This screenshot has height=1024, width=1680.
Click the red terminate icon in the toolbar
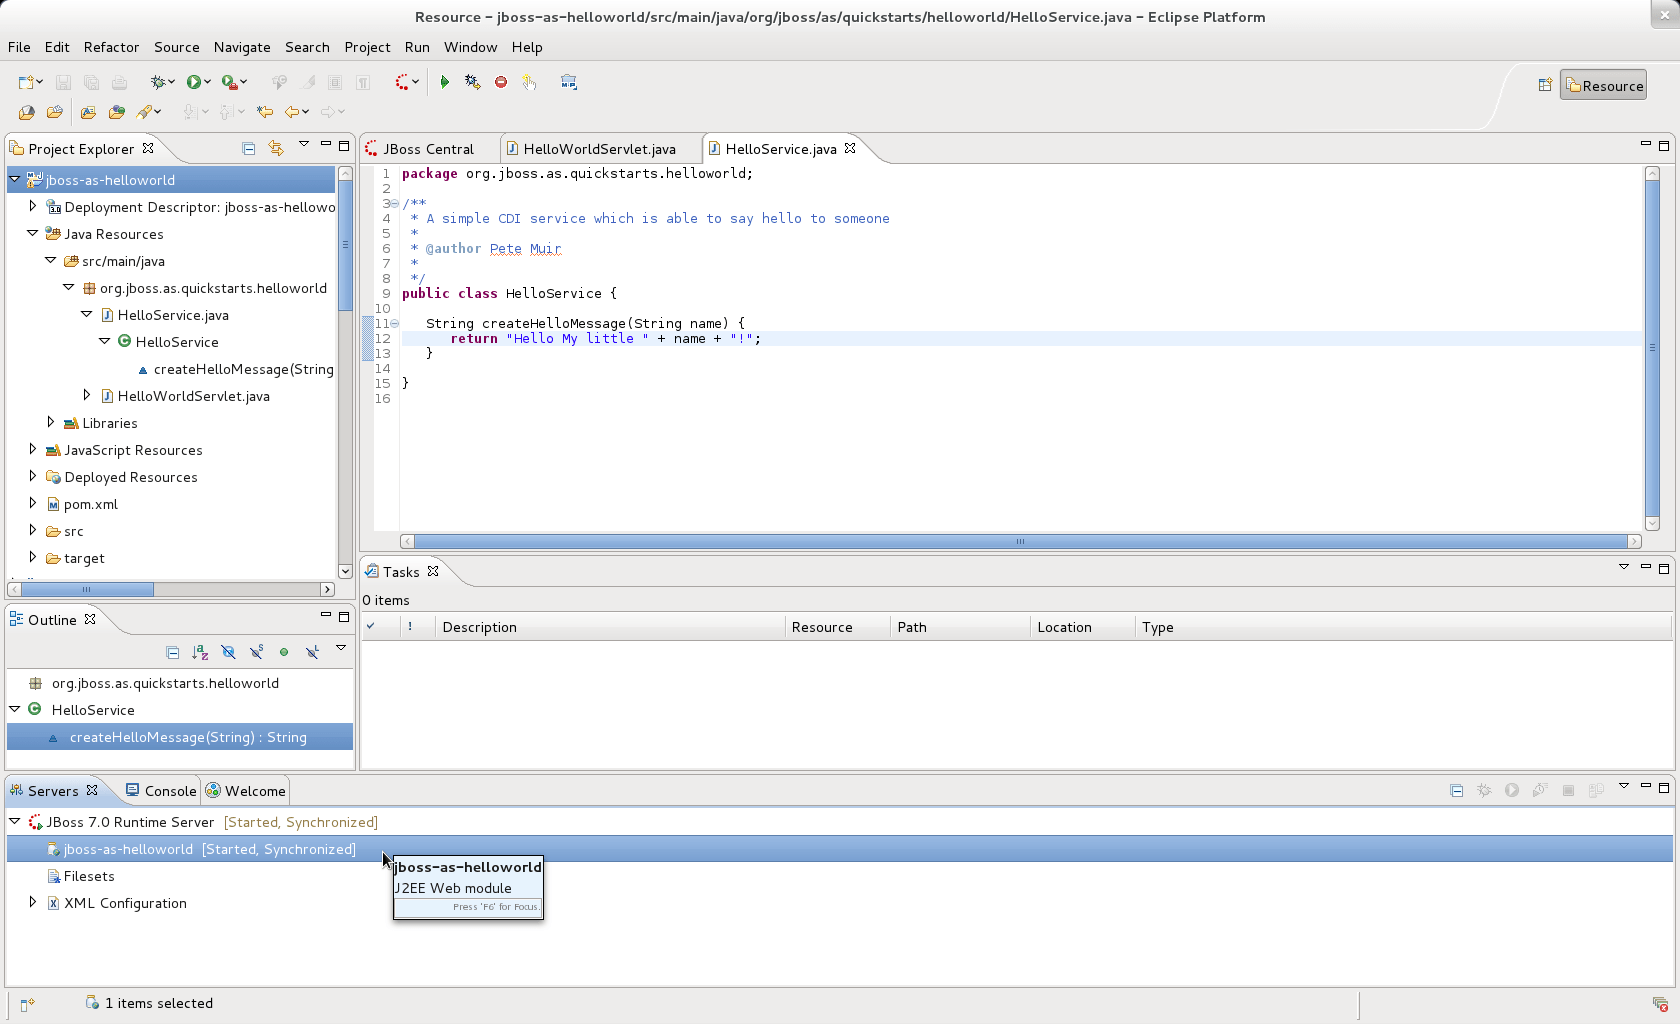[x=501, y=82]
